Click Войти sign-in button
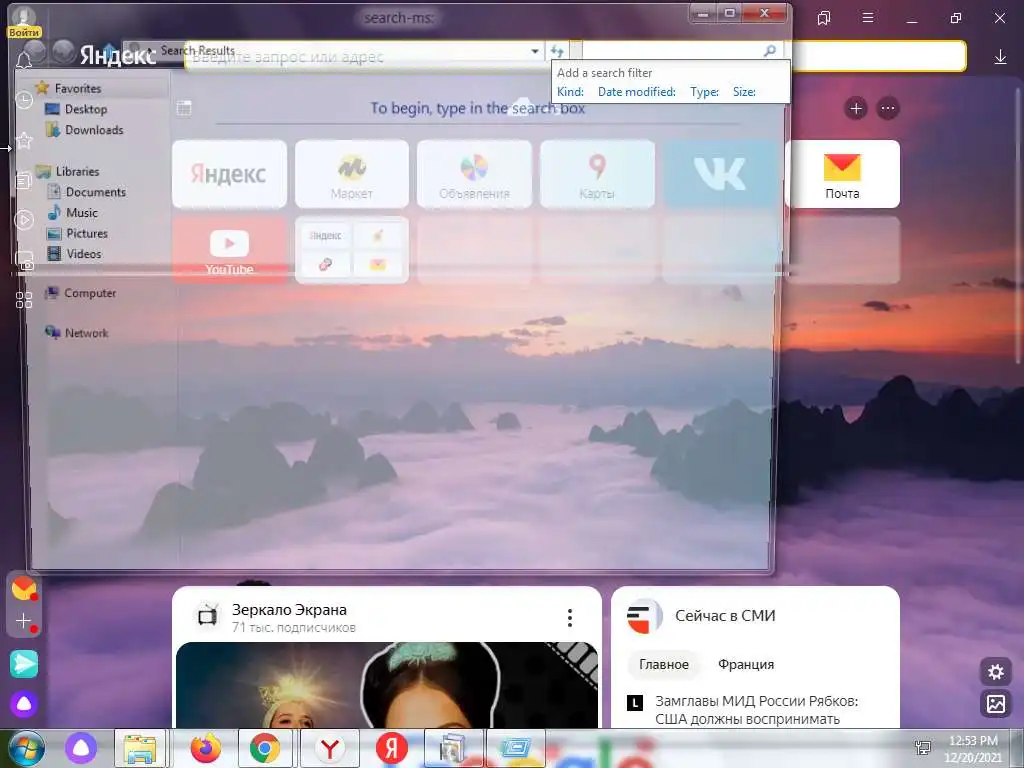Screen dimensions: 1024x768 tap(24, 32)
